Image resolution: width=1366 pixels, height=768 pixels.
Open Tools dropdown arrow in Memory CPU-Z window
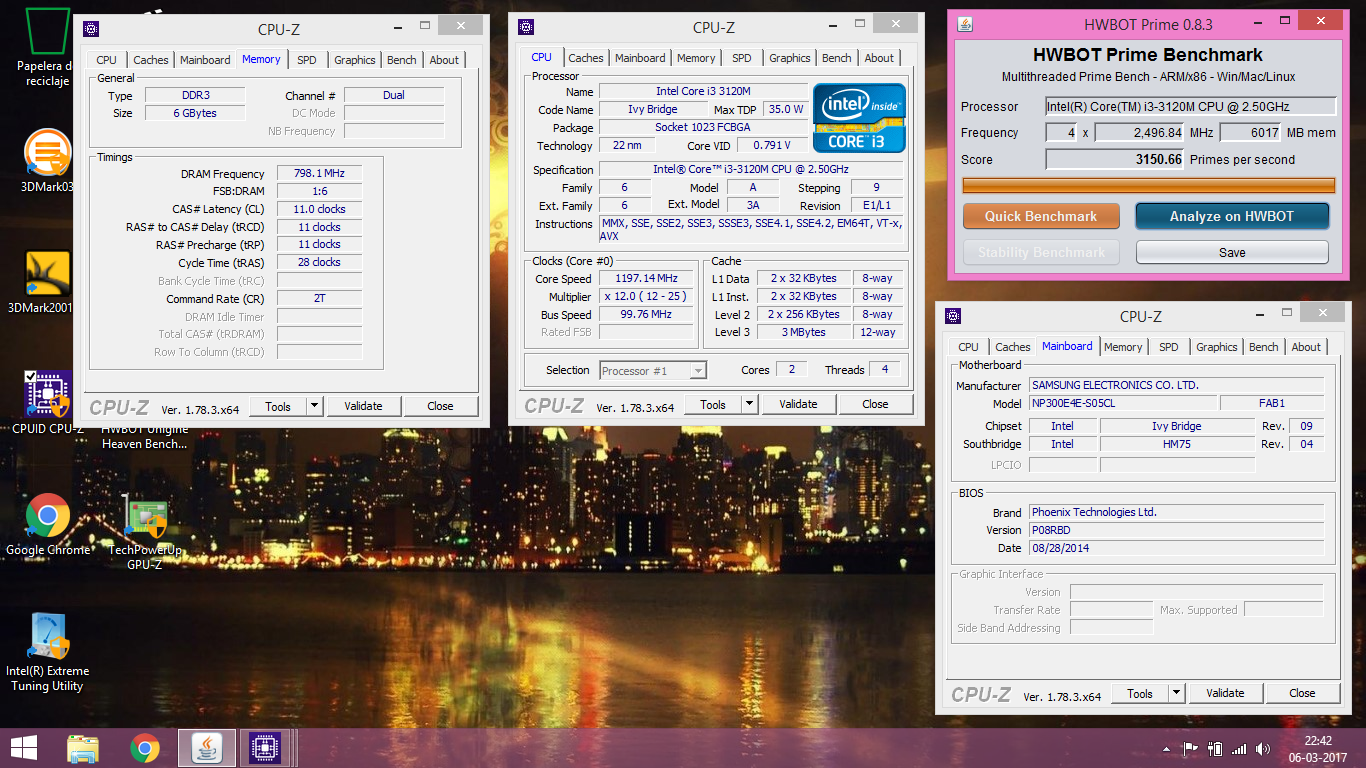pos(315,406)
